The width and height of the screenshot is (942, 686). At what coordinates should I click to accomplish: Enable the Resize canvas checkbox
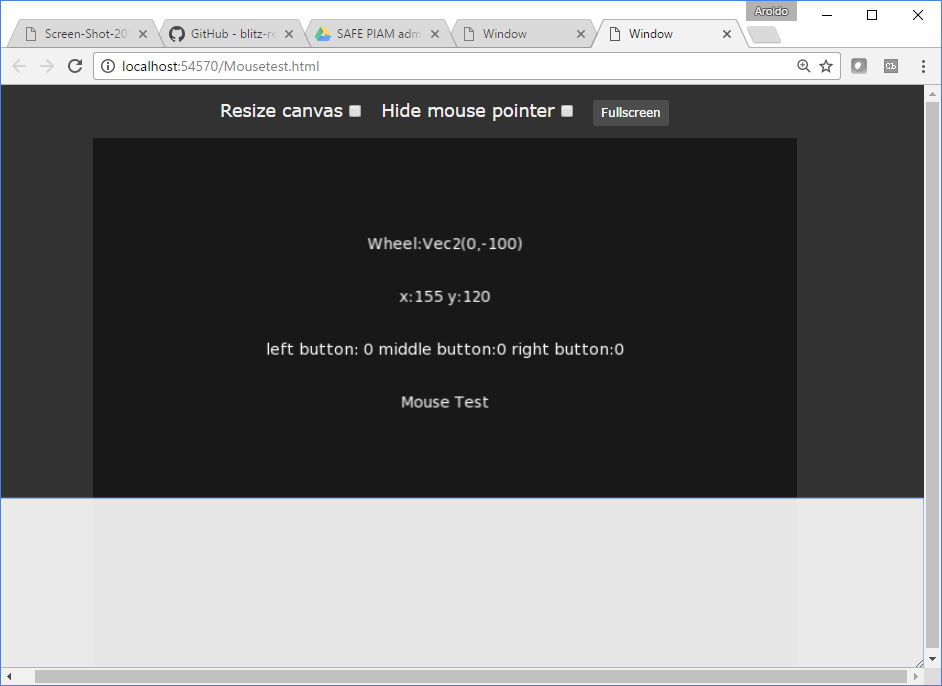pos(355,111)
